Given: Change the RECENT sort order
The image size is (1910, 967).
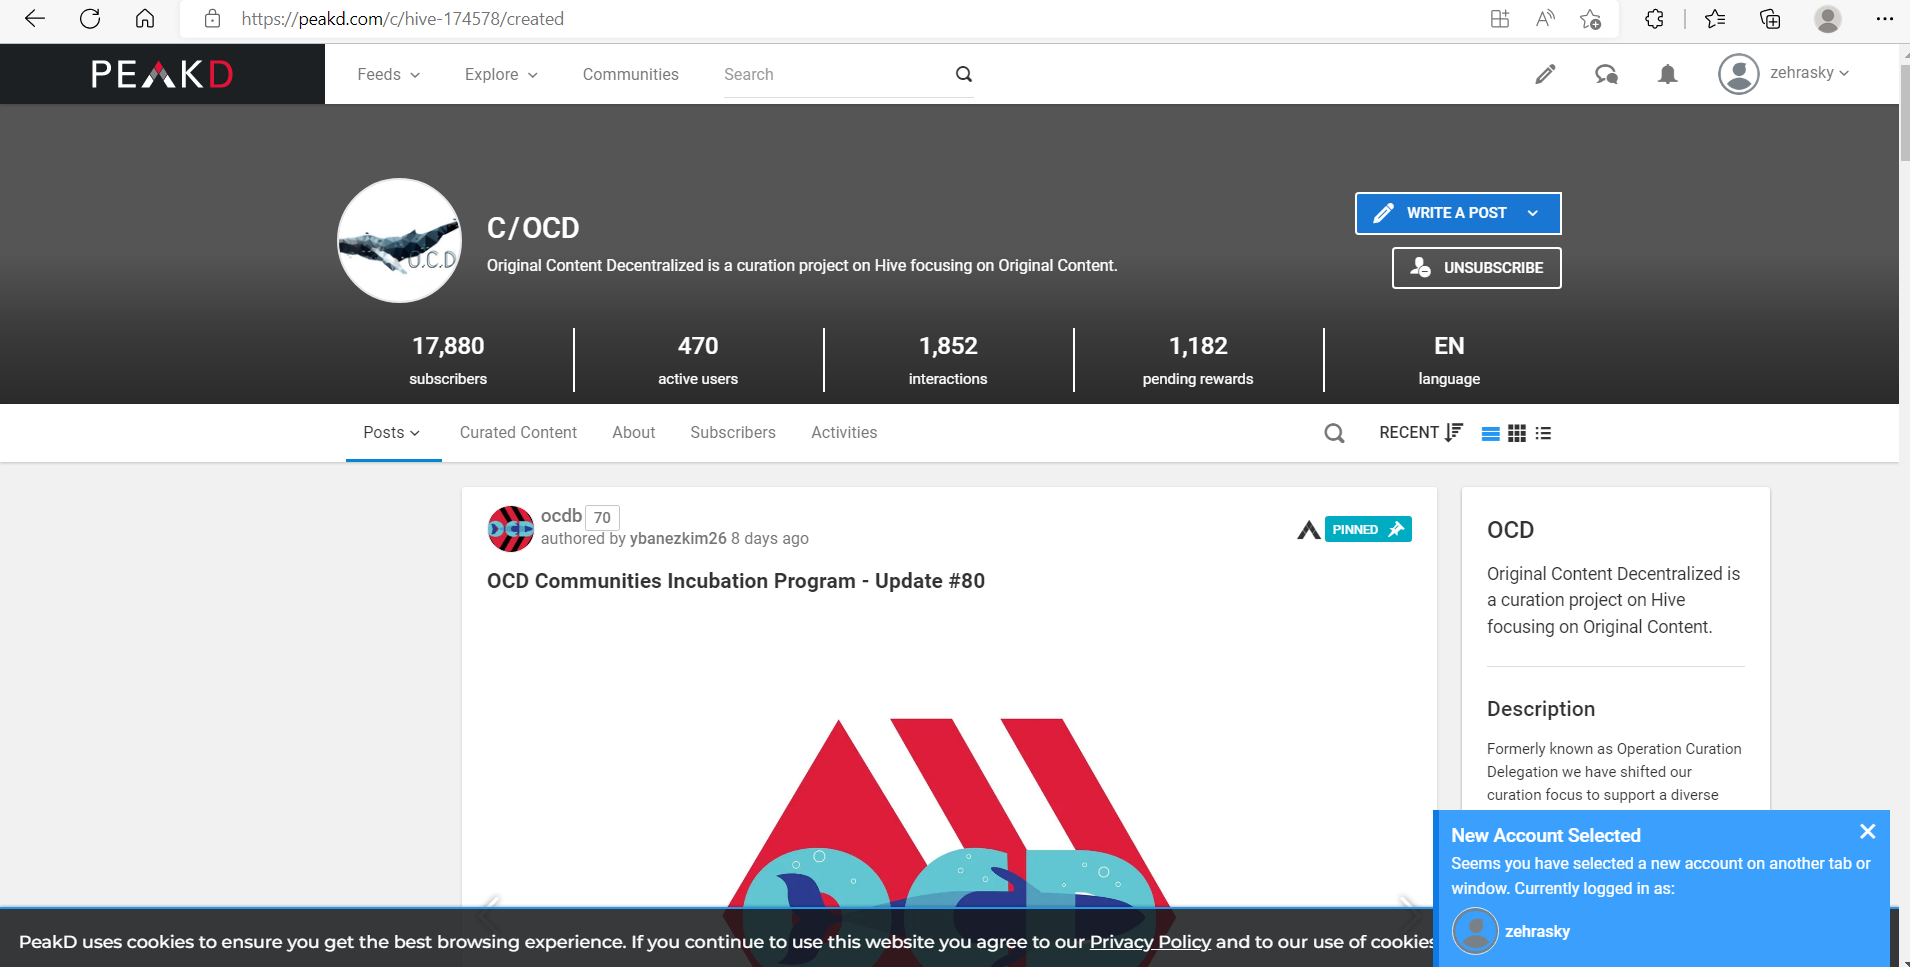Looking at the screenshot, I should [x=1421, y=432].
